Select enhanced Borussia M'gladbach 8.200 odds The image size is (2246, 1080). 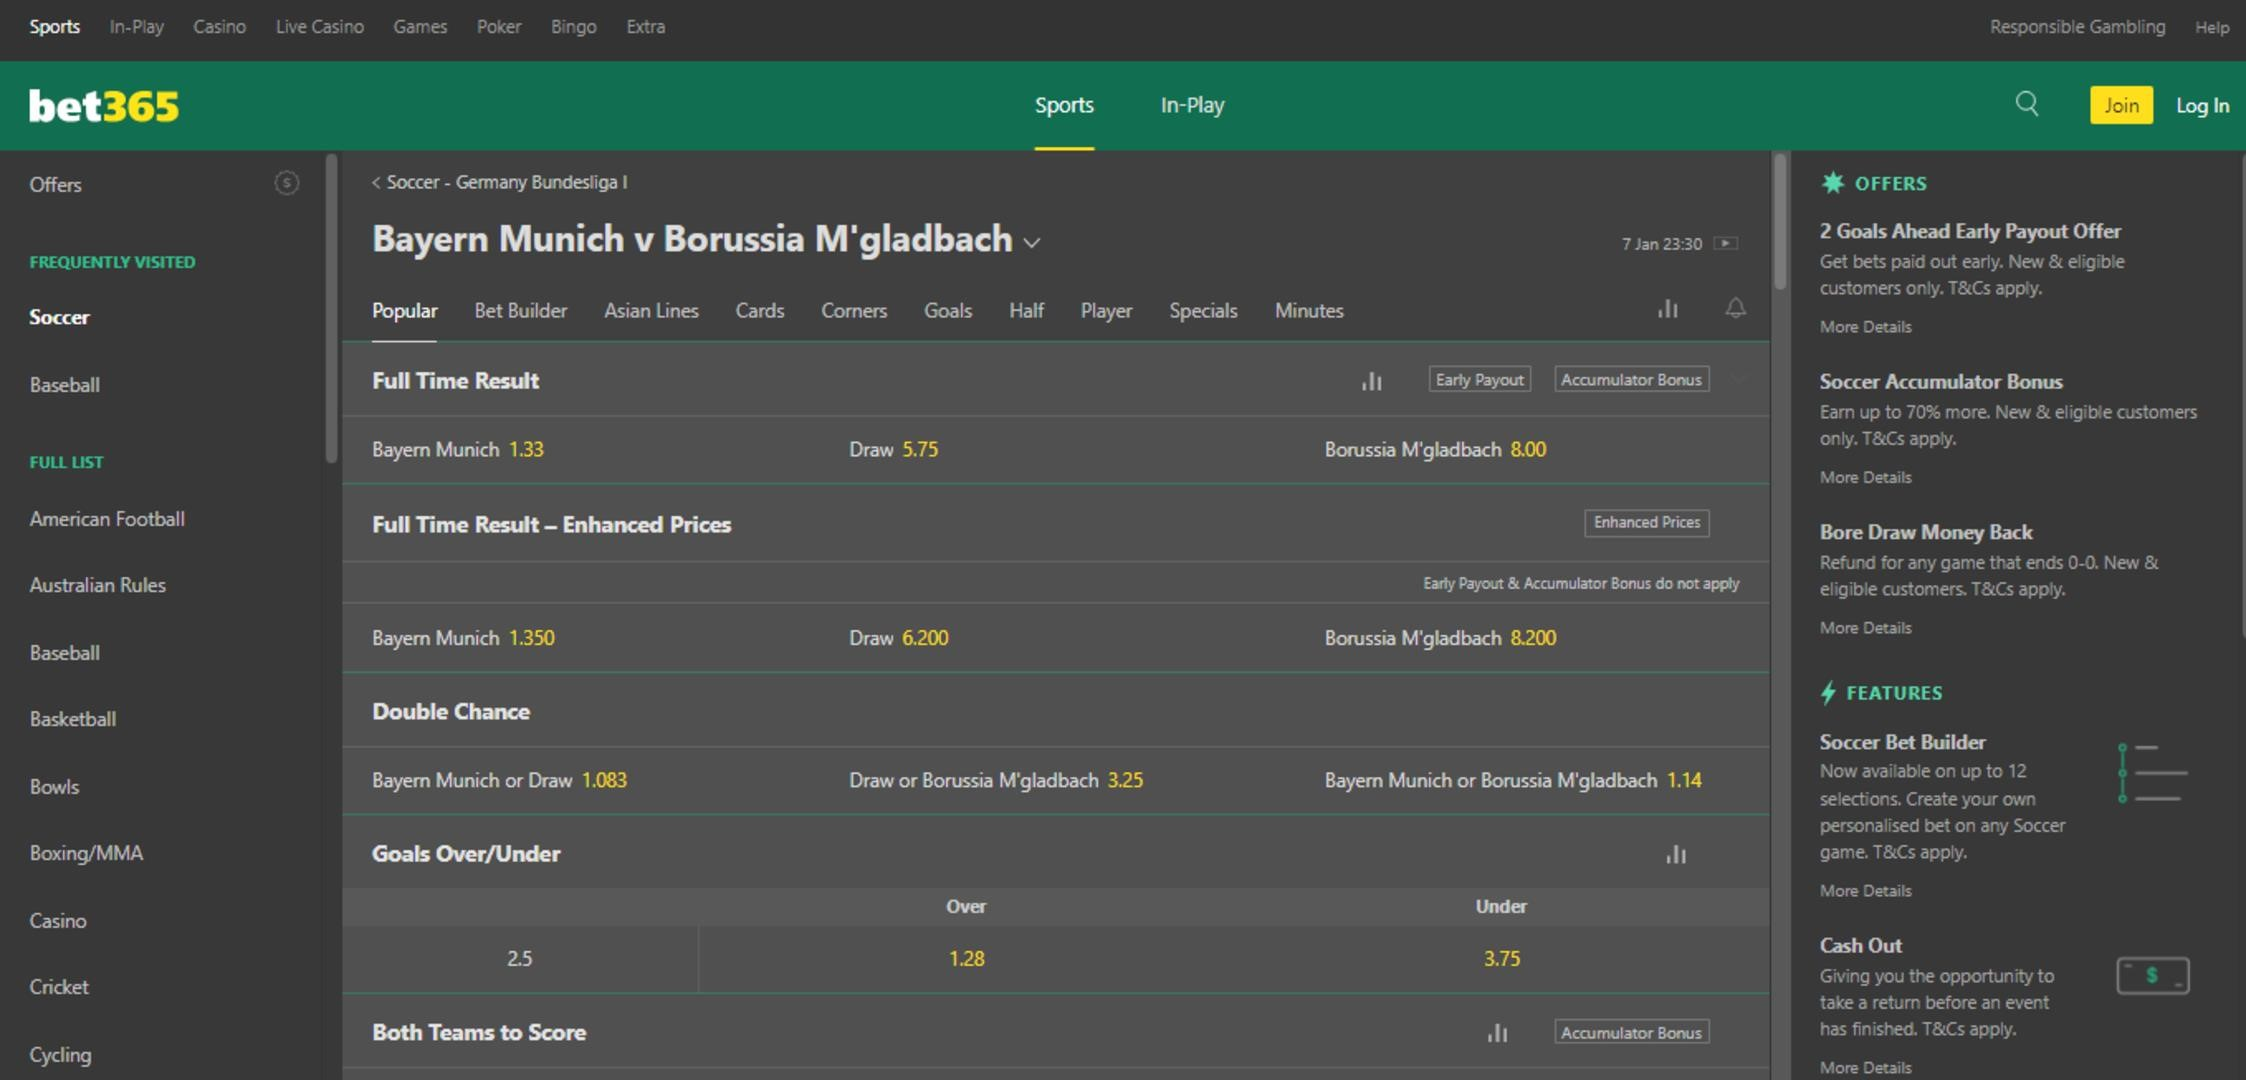(1532, 638)
